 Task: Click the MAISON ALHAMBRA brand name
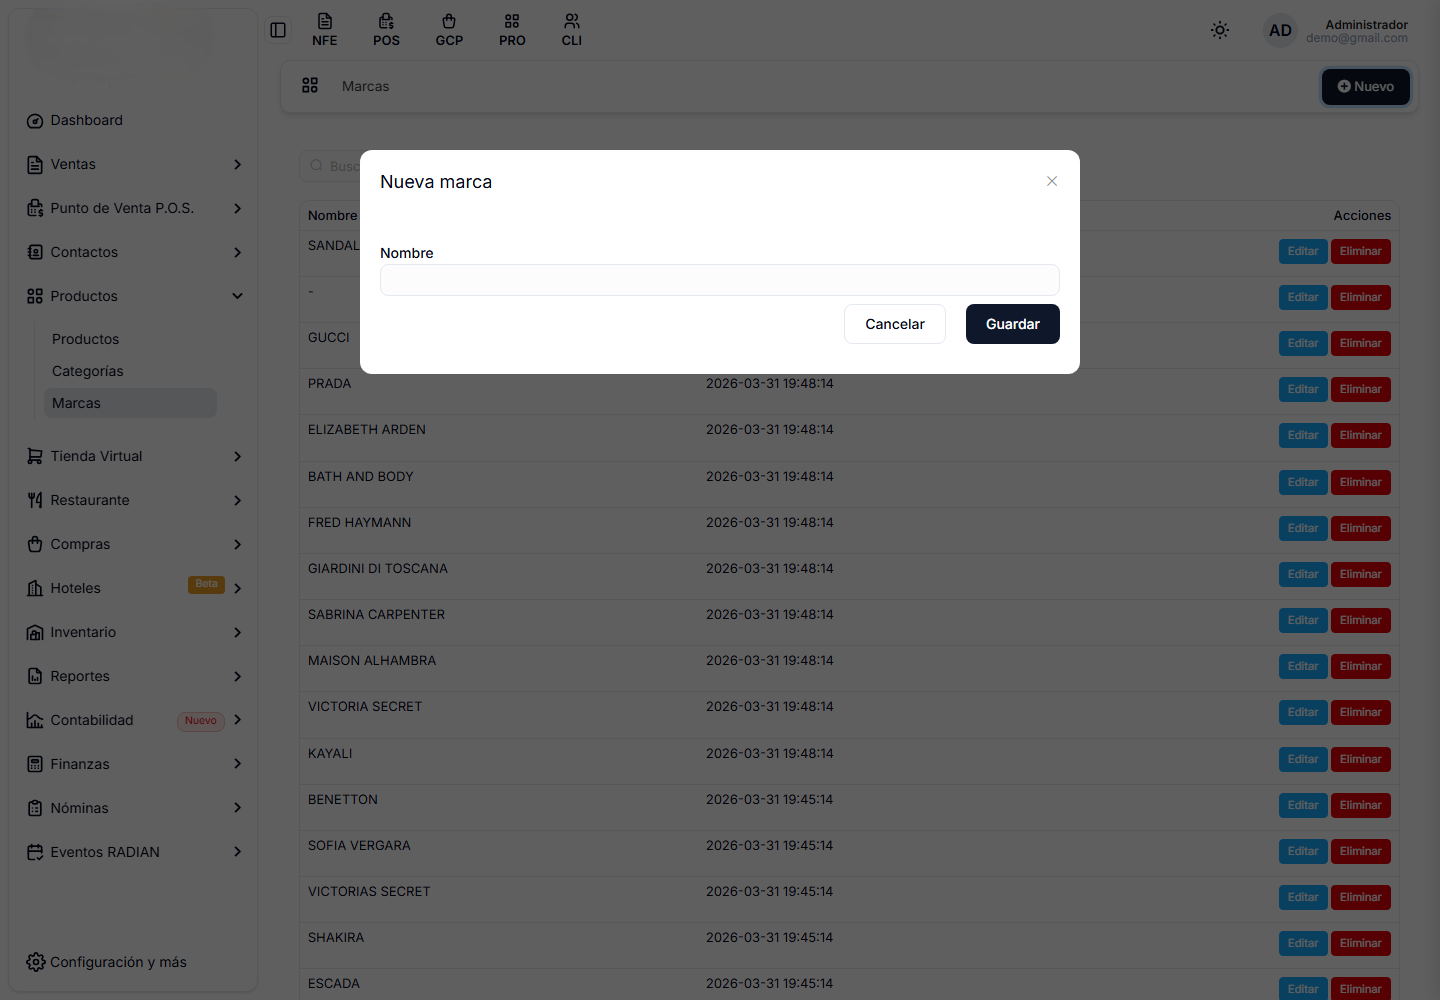click(372, 660)
